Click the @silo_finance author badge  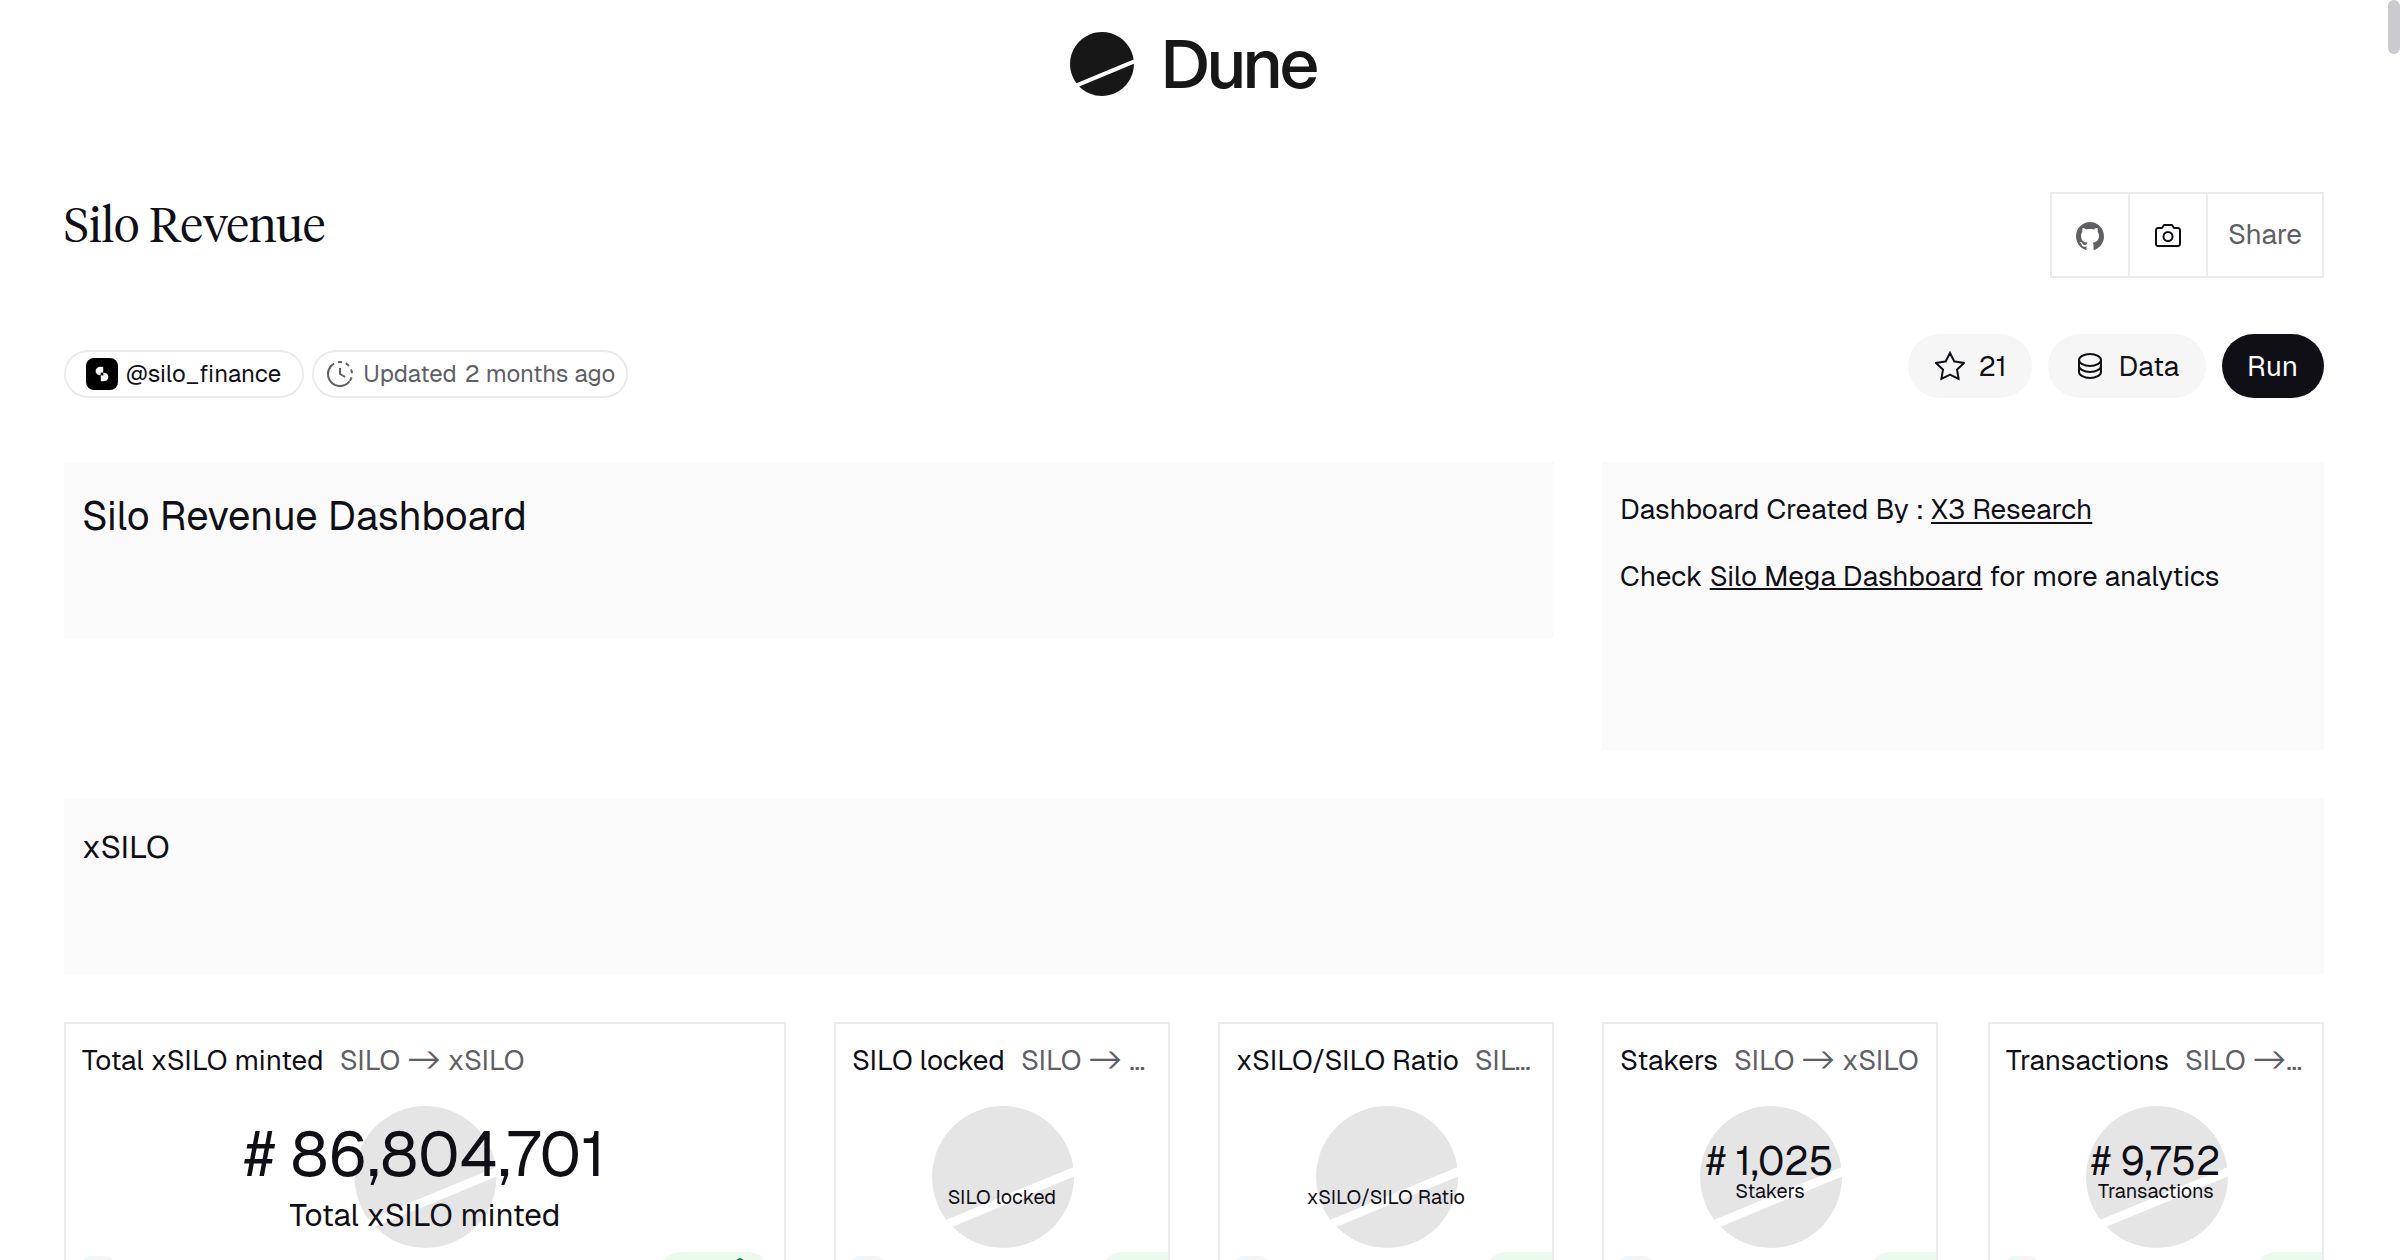[183, 373]
